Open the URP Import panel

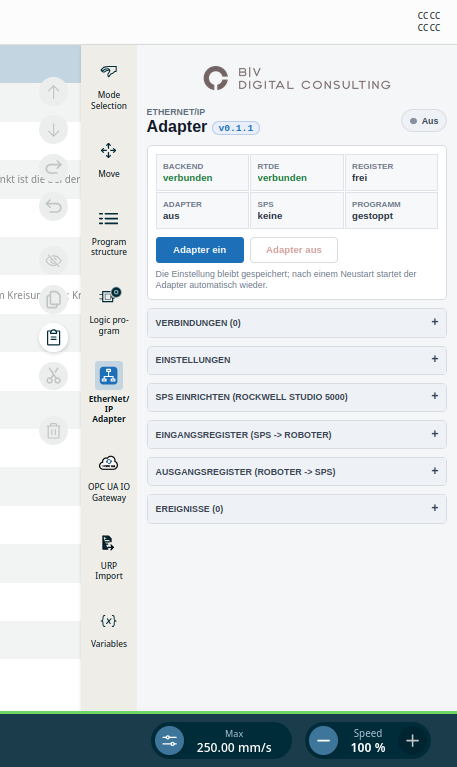click(x=109, y=557)
